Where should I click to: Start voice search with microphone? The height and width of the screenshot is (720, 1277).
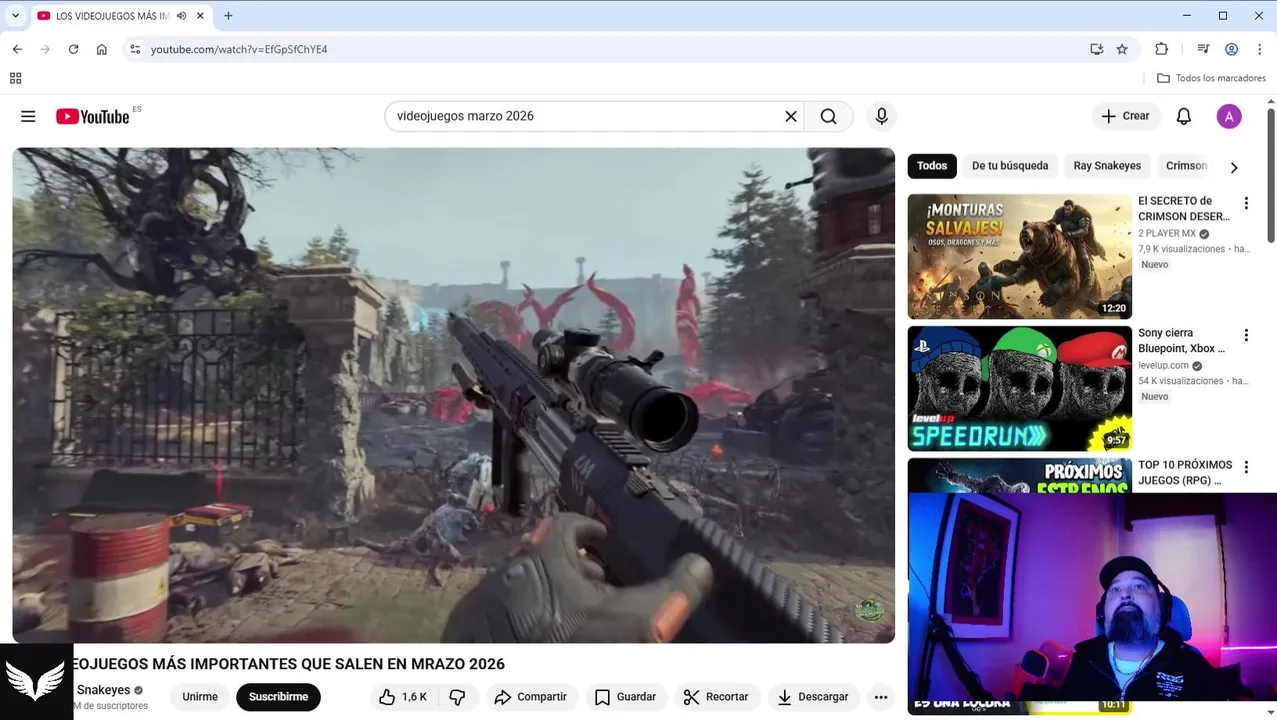[881, 116]
